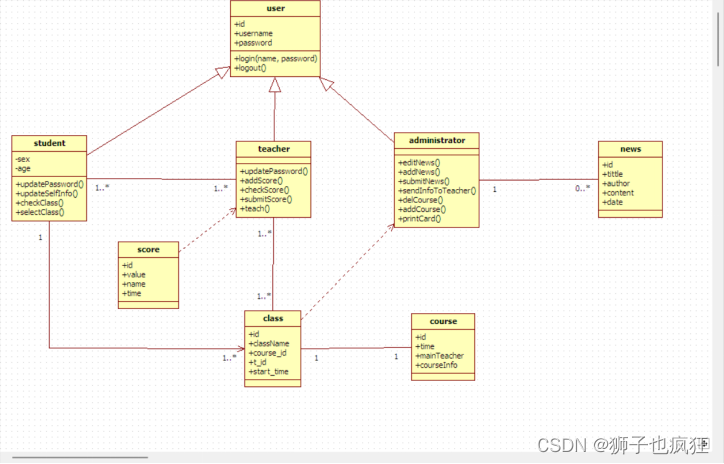Select the +printCard() operation
724x464 pixels.
419,218
